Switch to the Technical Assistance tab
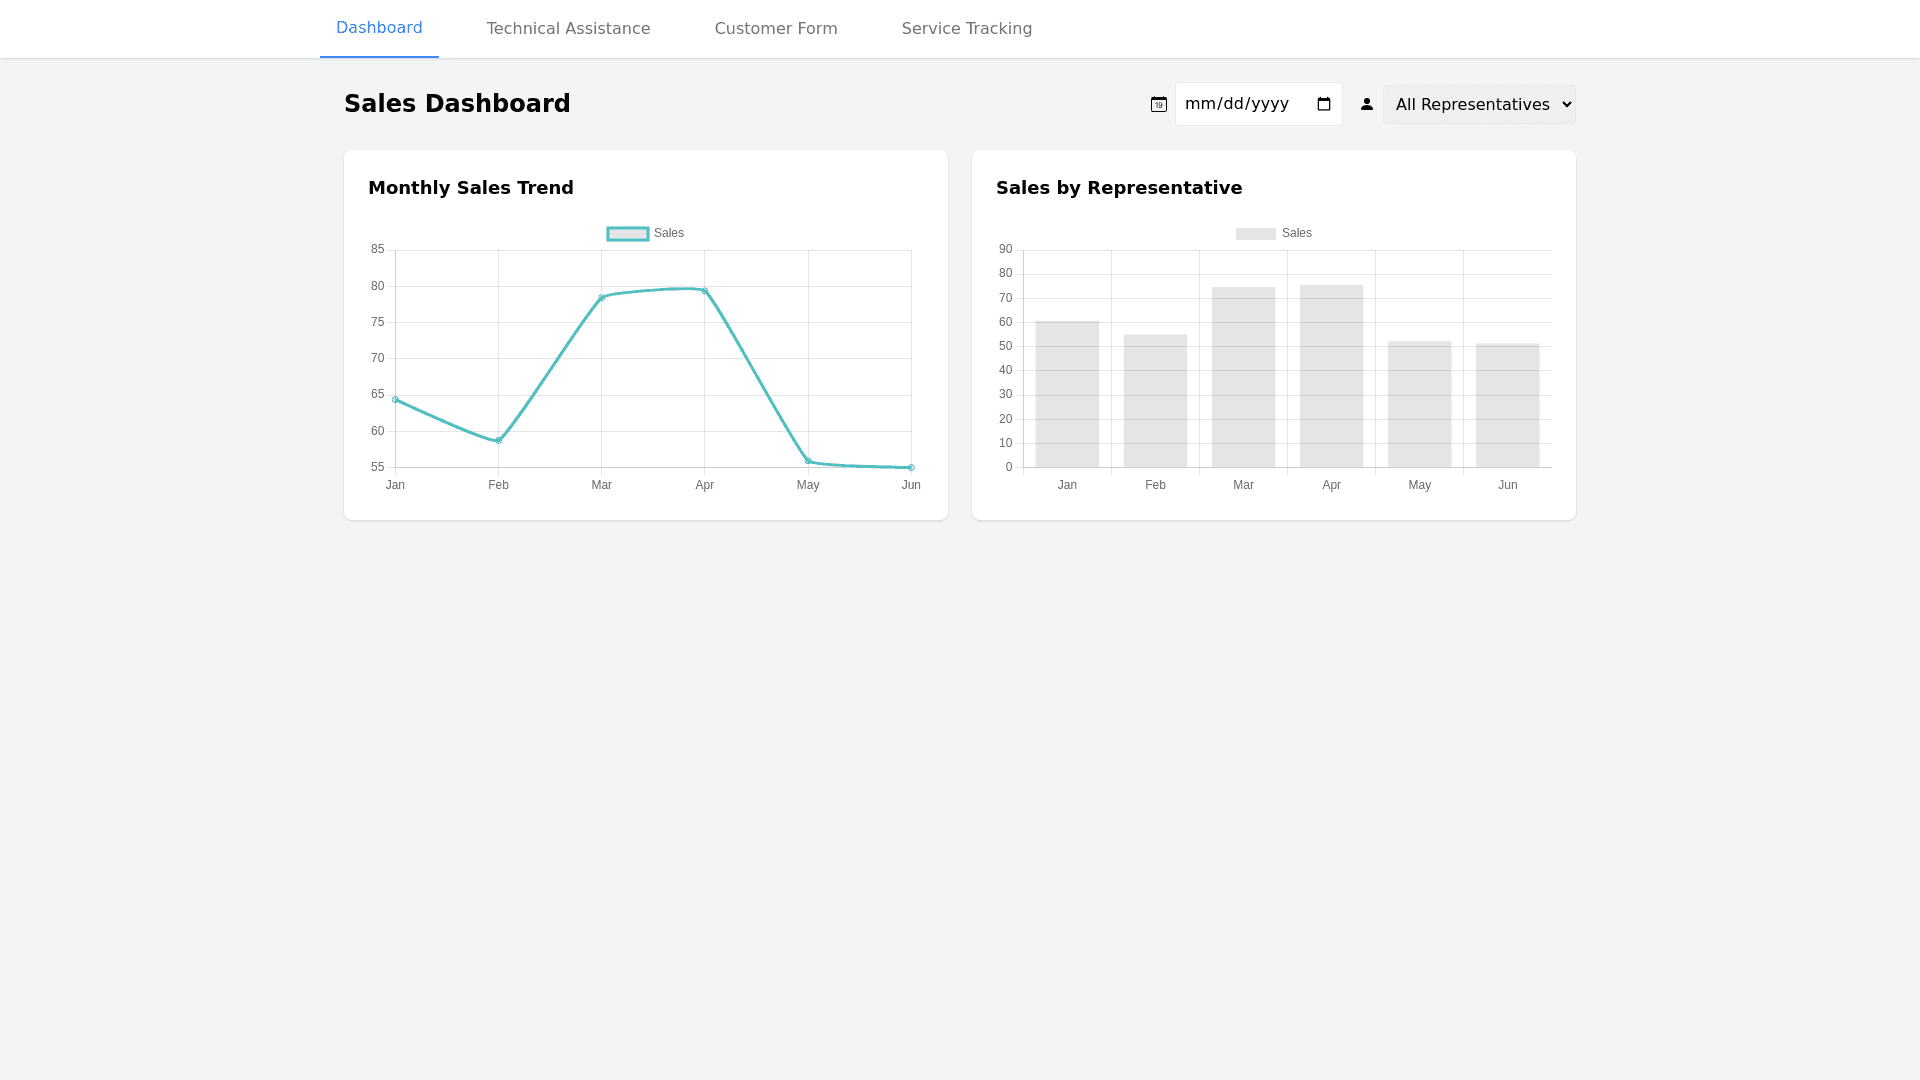 568,28
